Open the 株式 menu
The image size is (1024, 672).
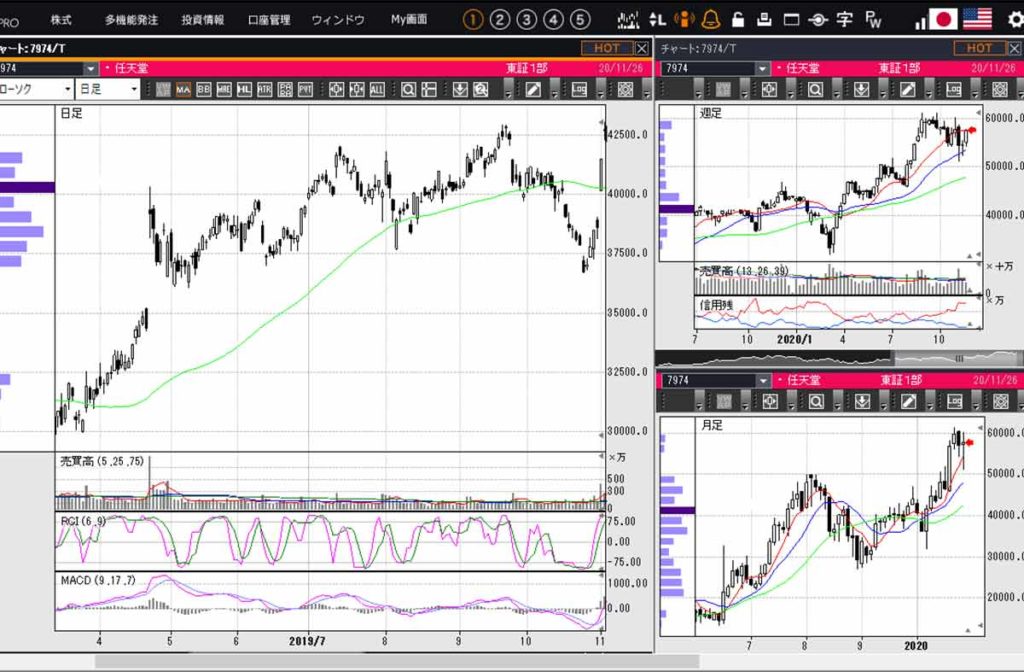(61, 20)
